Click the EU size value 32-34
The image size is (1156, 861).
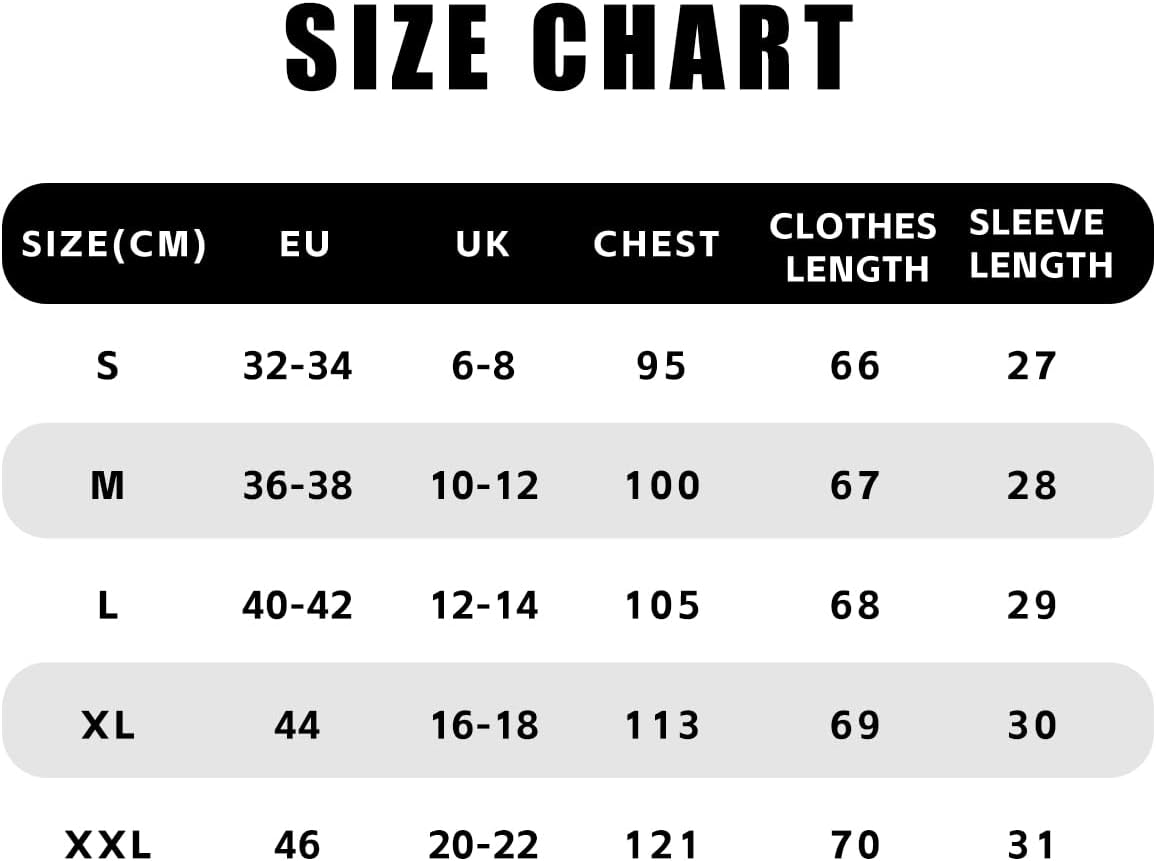[298, 366]
